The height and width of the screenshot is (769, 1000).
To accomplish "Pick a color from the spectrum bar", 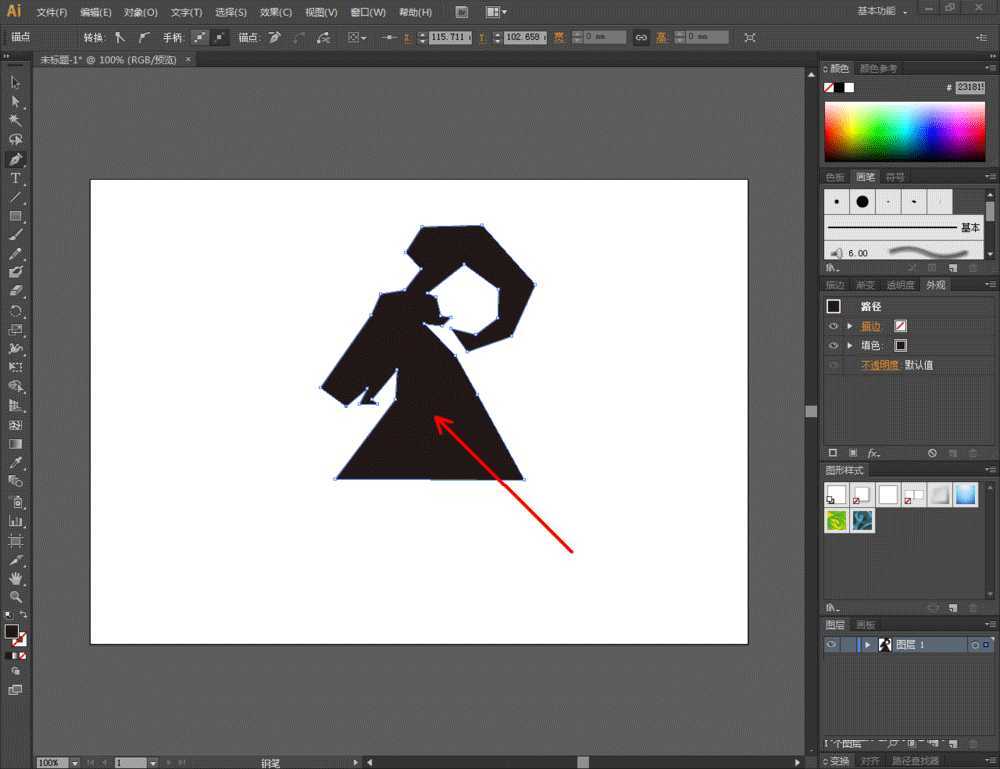I will (904, 132).
